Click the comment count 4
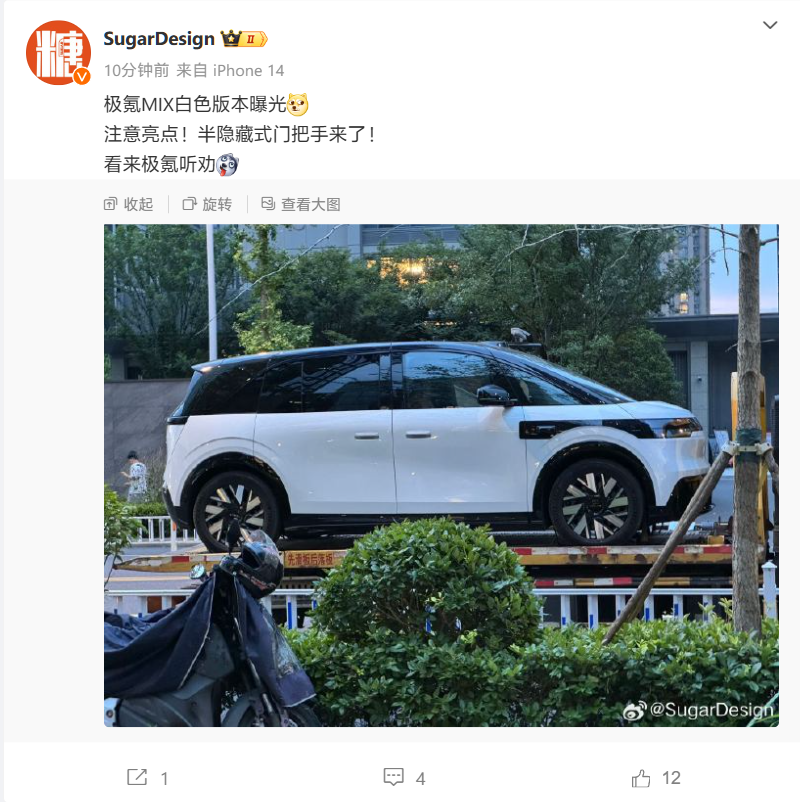The height and width of the screenshot is (802, 800). pos(420,778)
